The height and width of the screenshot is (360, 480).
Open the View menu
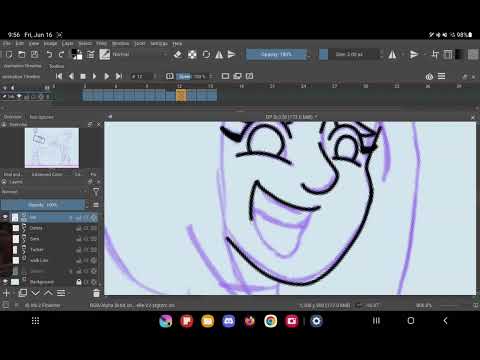(x=34, y=44)
